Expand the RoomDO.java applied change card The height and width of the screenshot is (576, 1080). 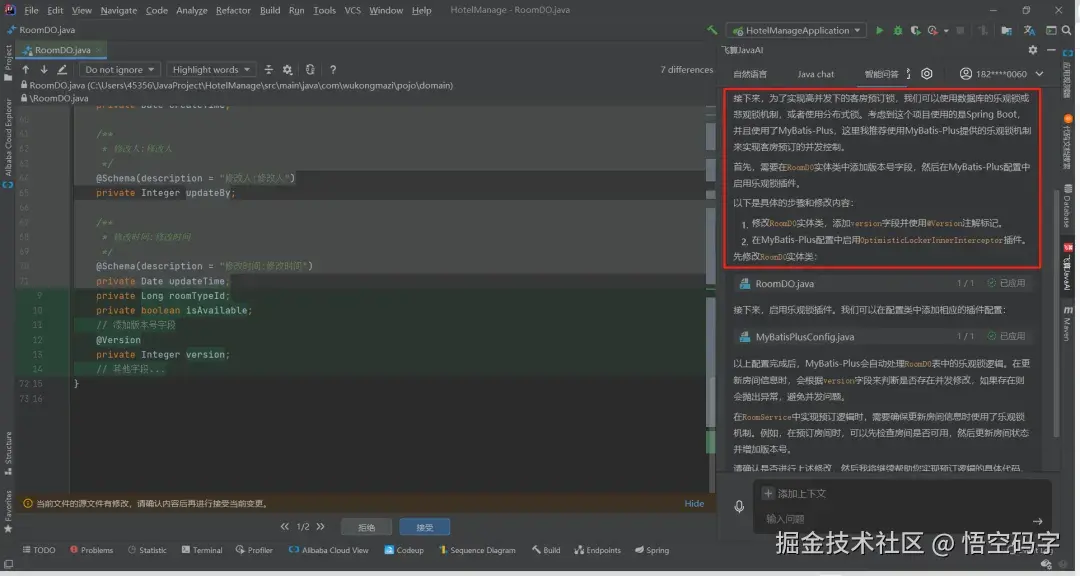[x=883, y=283]
